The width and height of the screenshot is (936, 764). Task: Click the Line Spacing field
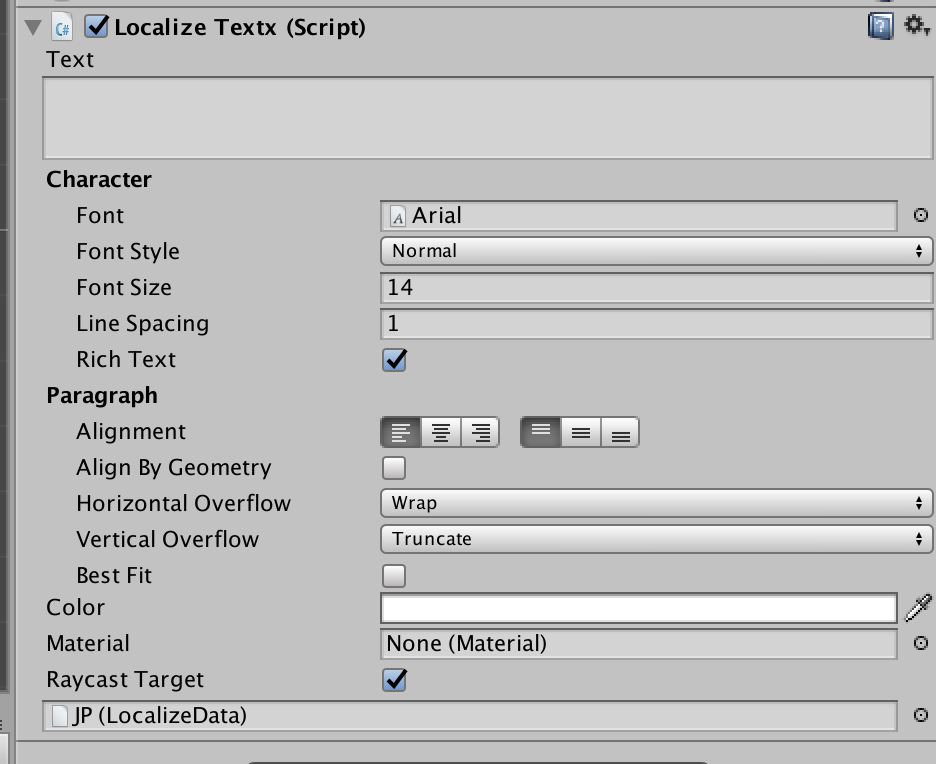tap(656, 324)
